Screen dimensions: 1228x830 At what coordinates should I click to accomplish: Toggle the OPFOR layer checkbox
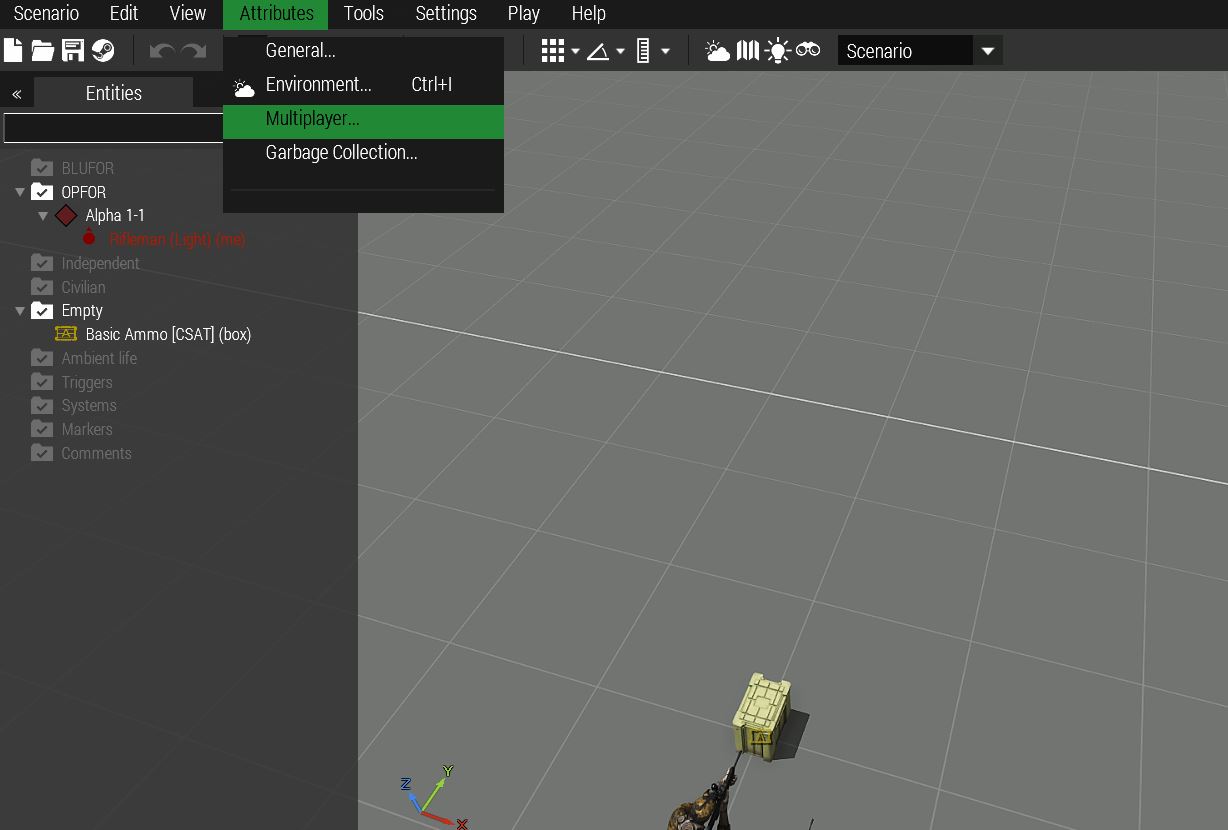click(42, 192)
